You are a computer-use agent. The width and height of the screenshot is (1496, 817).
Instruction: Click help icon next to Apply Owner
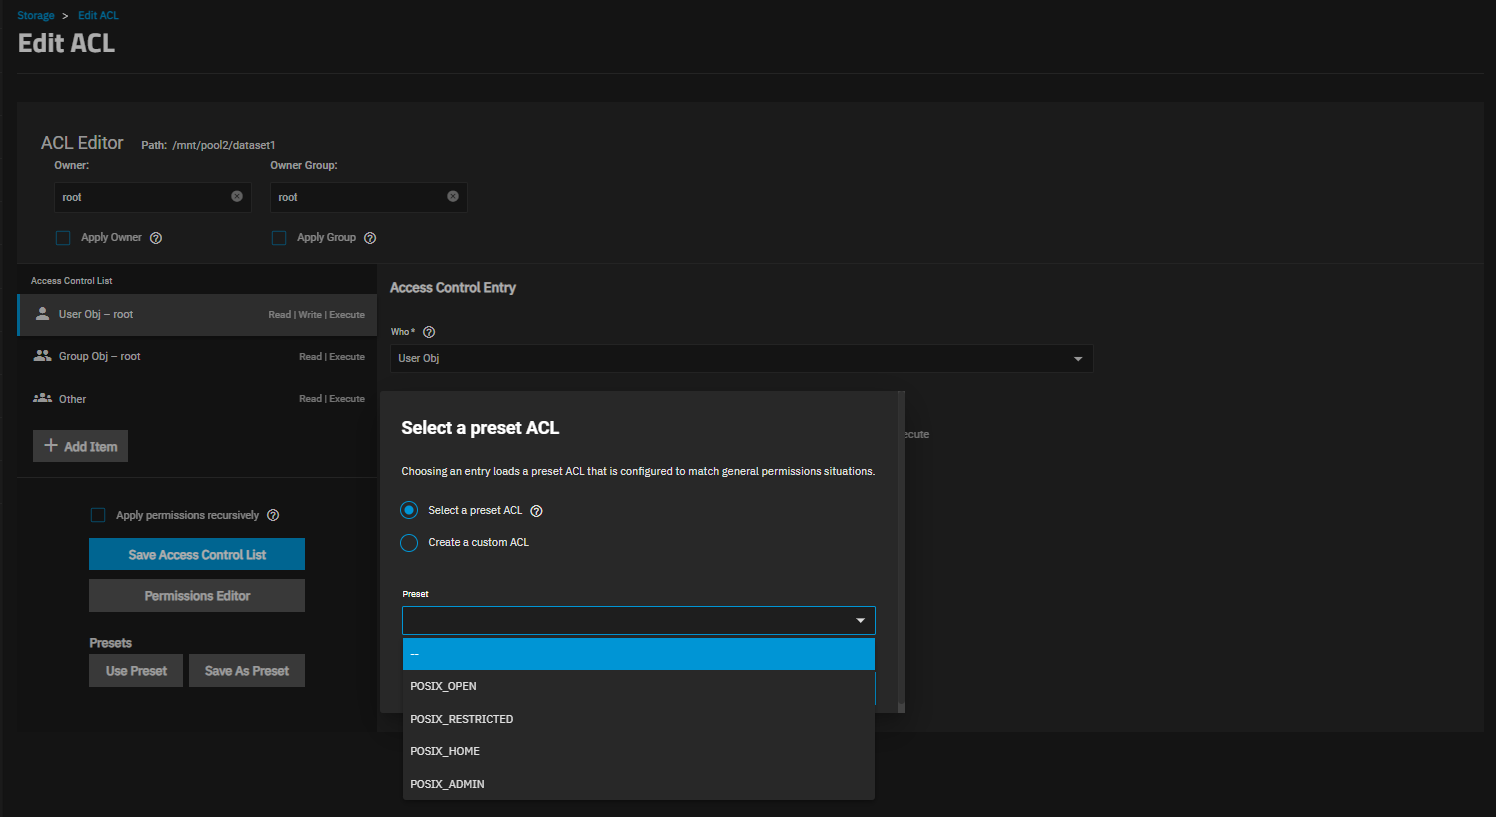coord(156,238)
